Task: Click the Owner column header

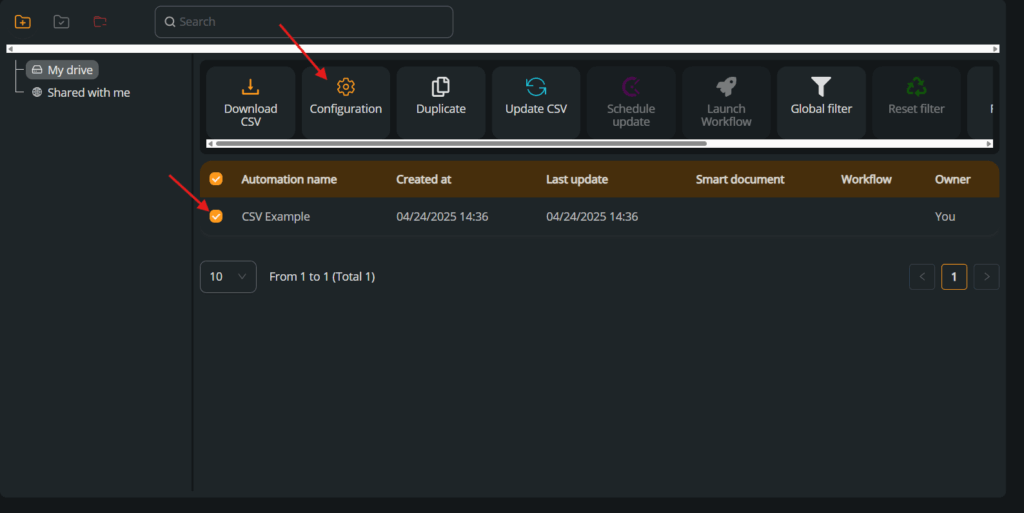Action: [952, 179]
